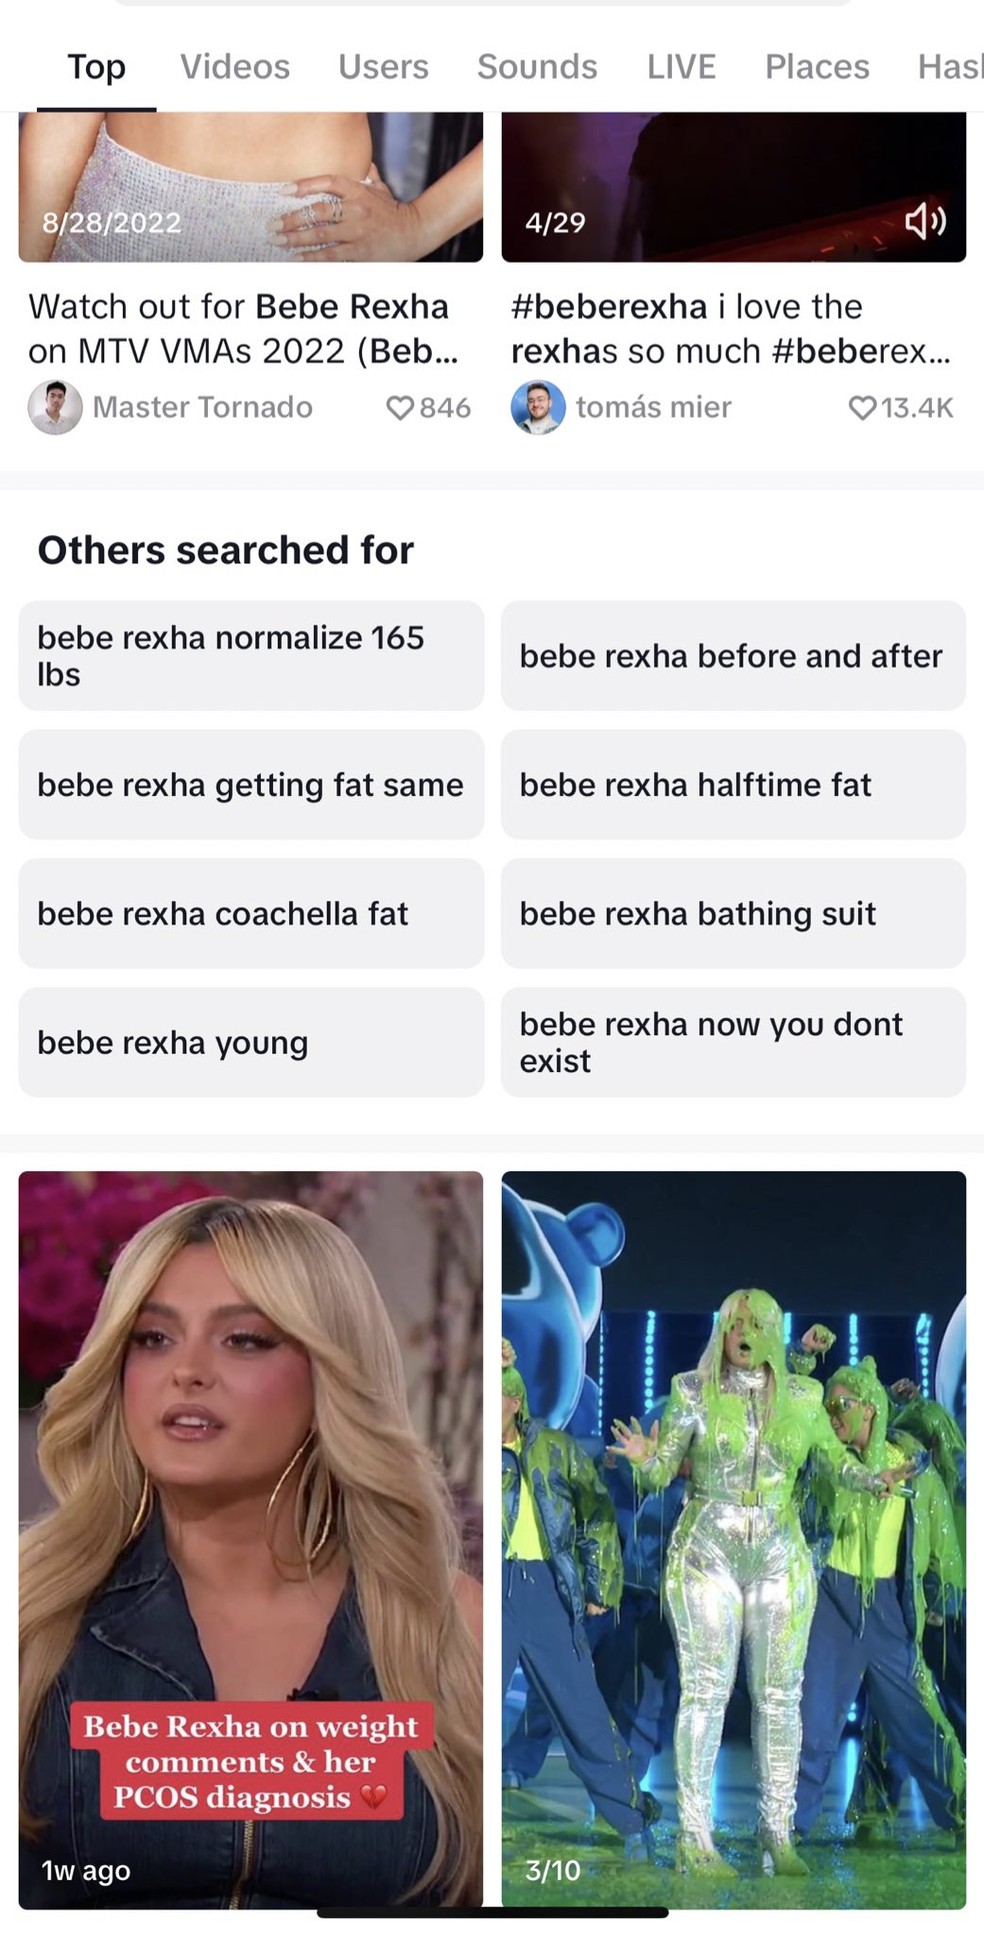Search "bebe rexha before and after"
This screenshot has height=1936, width=984.
tap(731, 656)
